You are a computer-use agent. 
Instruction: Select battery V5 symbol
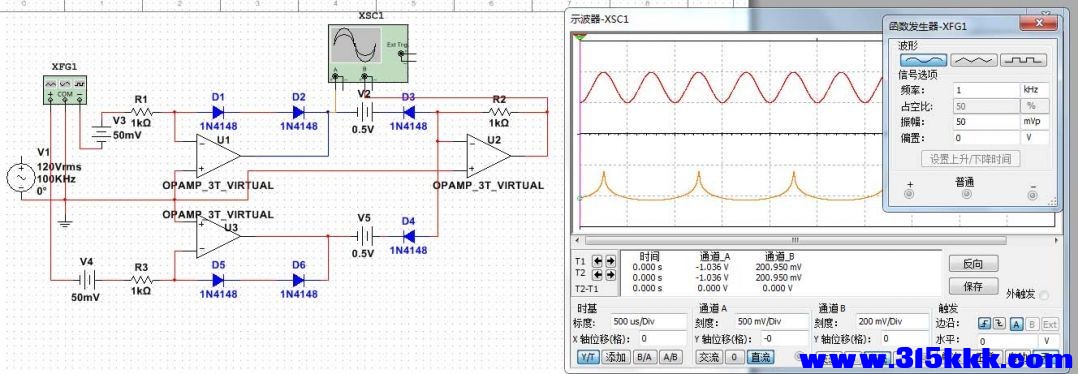pyautogui.click(x=364, y=236)
